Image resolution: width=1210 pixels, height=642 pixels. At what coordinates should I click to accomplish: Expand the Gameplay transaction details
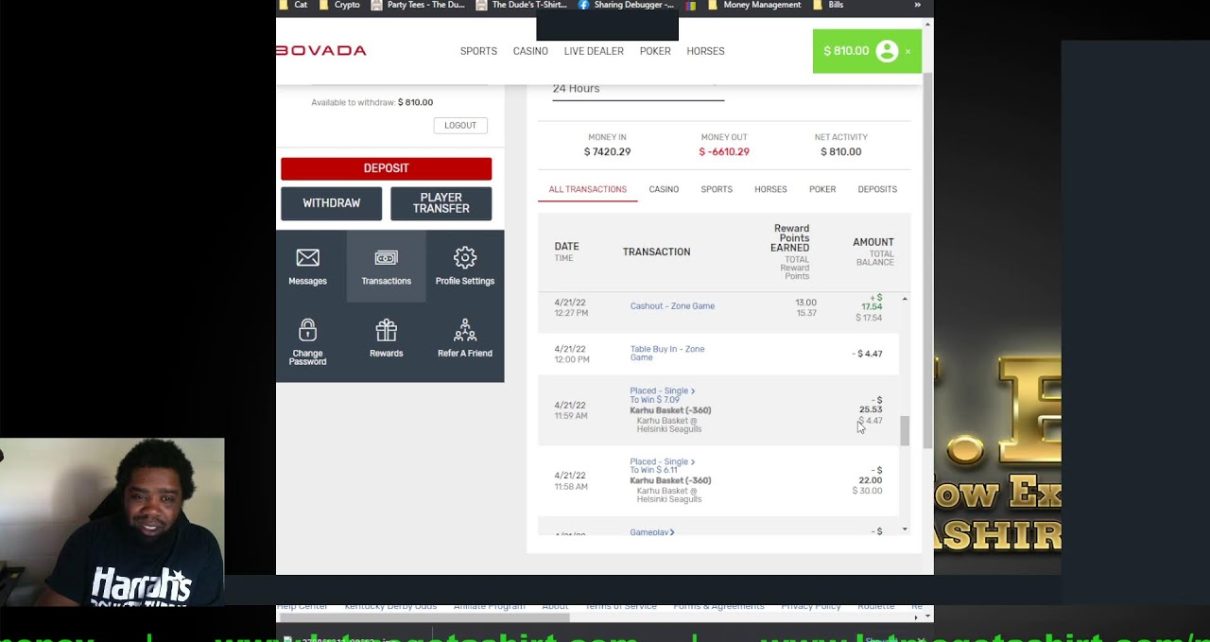point(652,532)
